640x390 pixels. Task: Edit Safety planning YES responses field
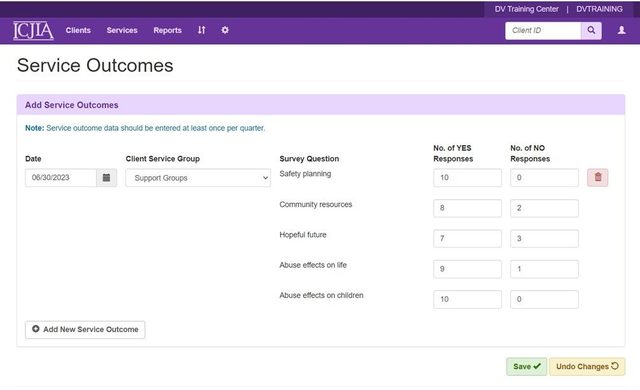[x=467, y=178]
